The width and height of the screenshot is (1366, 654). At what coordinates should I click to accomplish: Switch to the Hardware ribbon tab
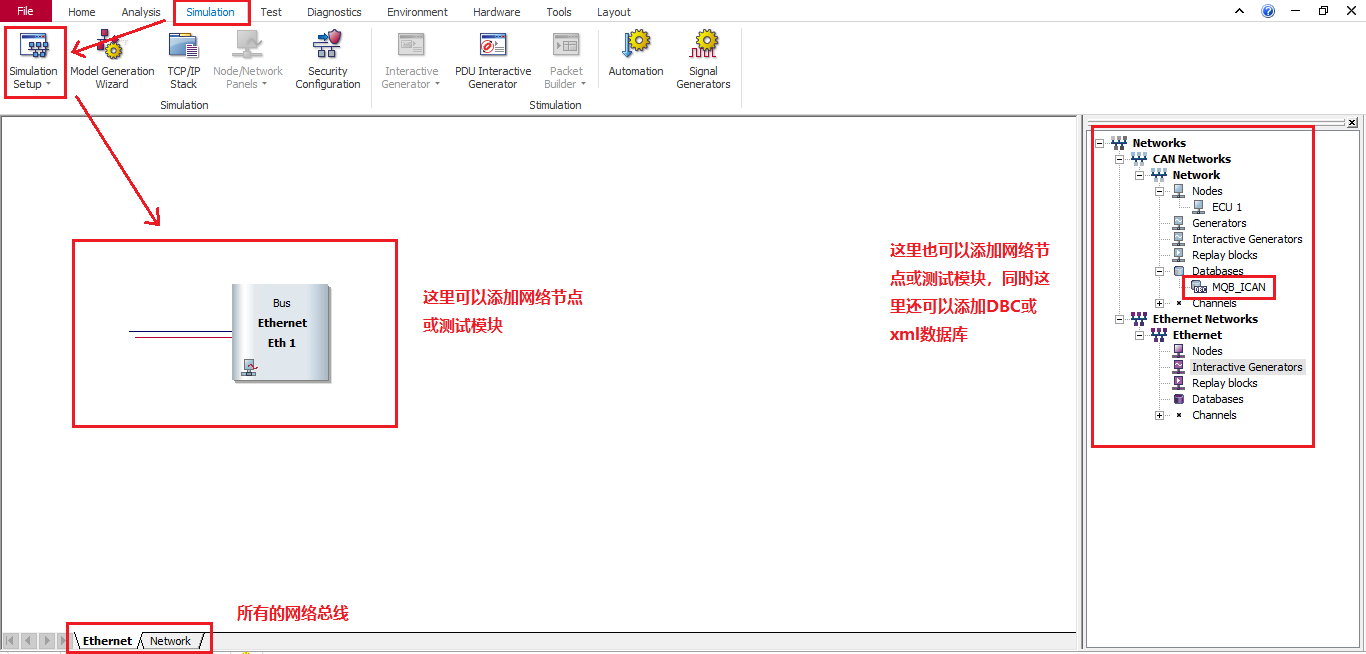click(x=496, y=11)
